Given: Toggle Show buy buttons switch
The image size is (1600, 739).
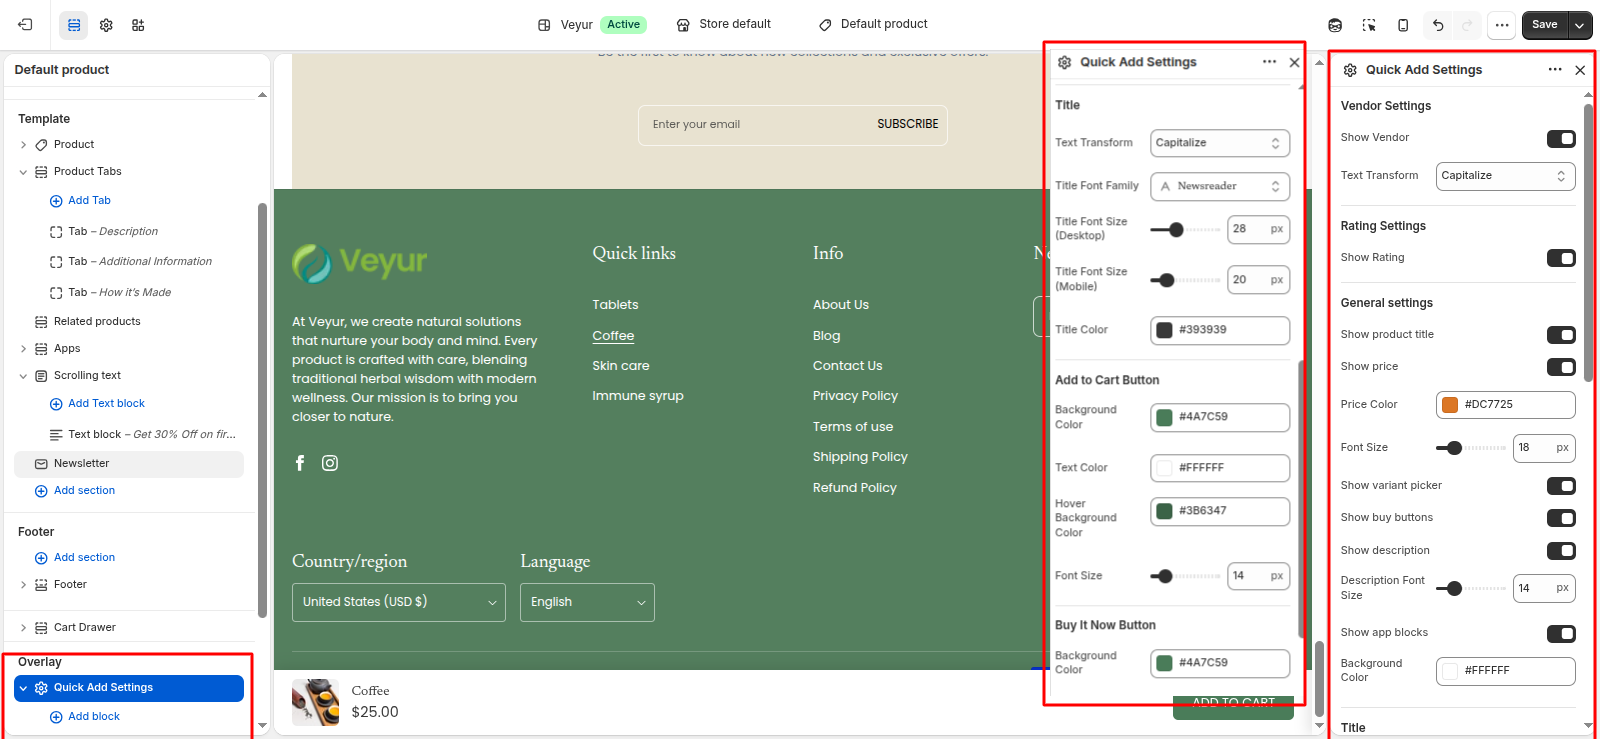Looking at the screenshot, I should [1561, 518].
